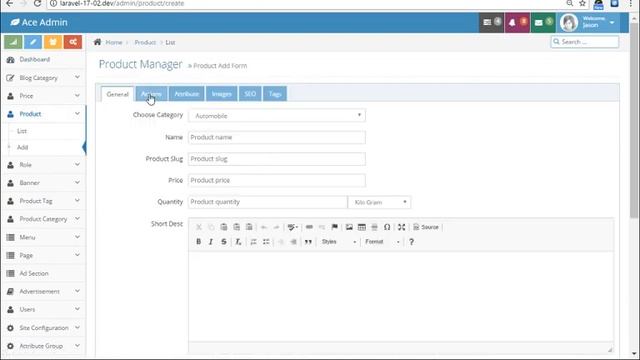Image resolution: width=640 pixels, height=360 pixels.
Task: Click the insert Table icon
Action: (362, 227)
